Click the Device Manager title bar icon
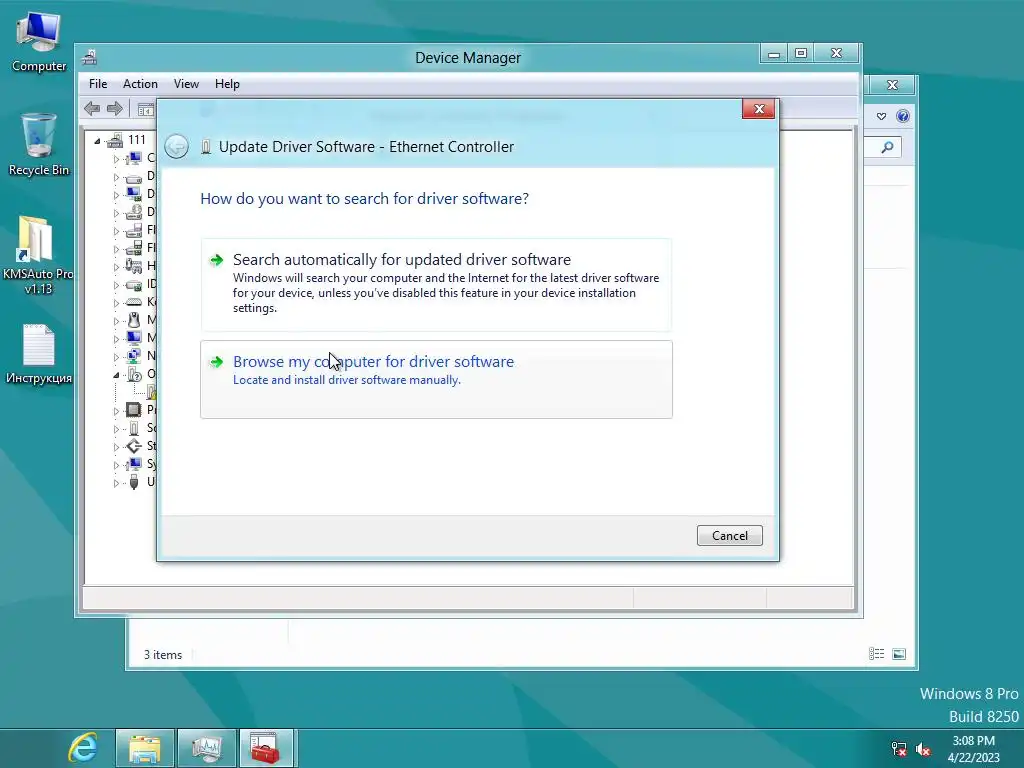 point(90,57)
